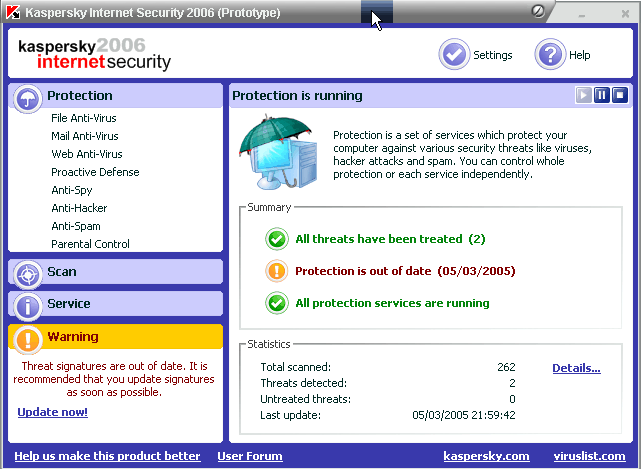641x469 pixels.
Task: Start protection with the play button
Action: (x=584, y=95)
